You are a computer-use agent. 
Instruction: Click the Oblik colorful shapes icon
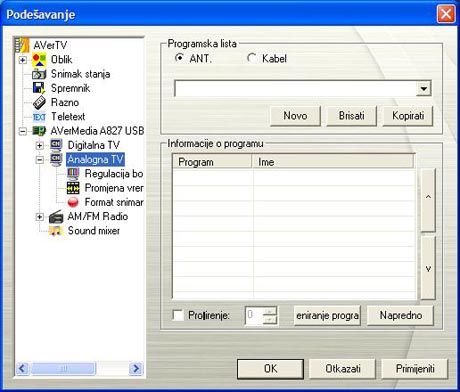[x=39, y=60]
